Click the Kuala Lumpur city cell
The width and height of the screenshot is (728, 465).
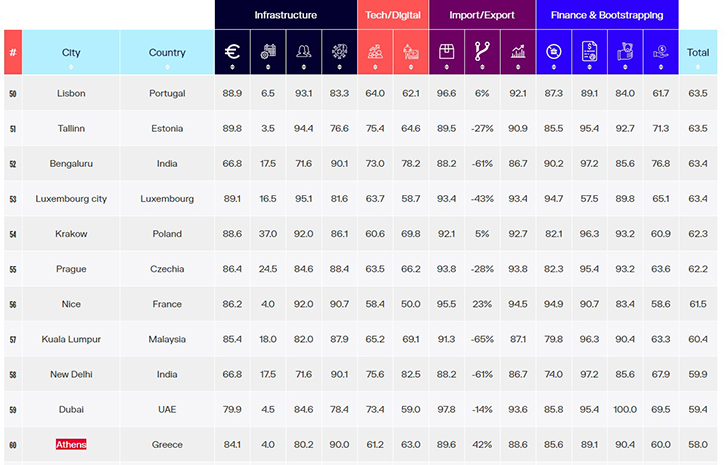coord(71,339)
